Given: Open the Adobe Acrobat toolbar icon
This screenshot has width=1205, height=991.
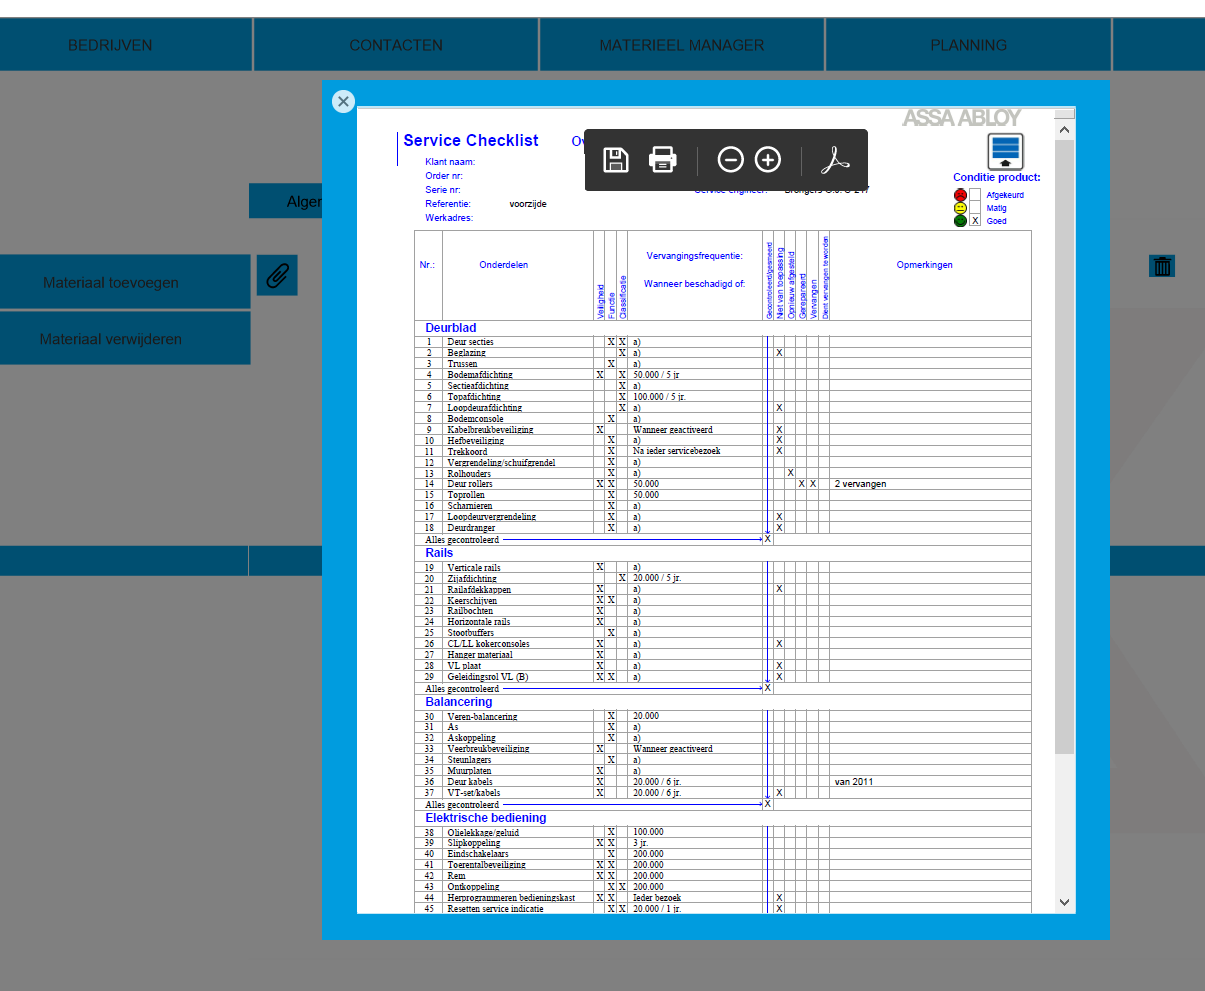Looking at the screenshot, I should 834,160.
